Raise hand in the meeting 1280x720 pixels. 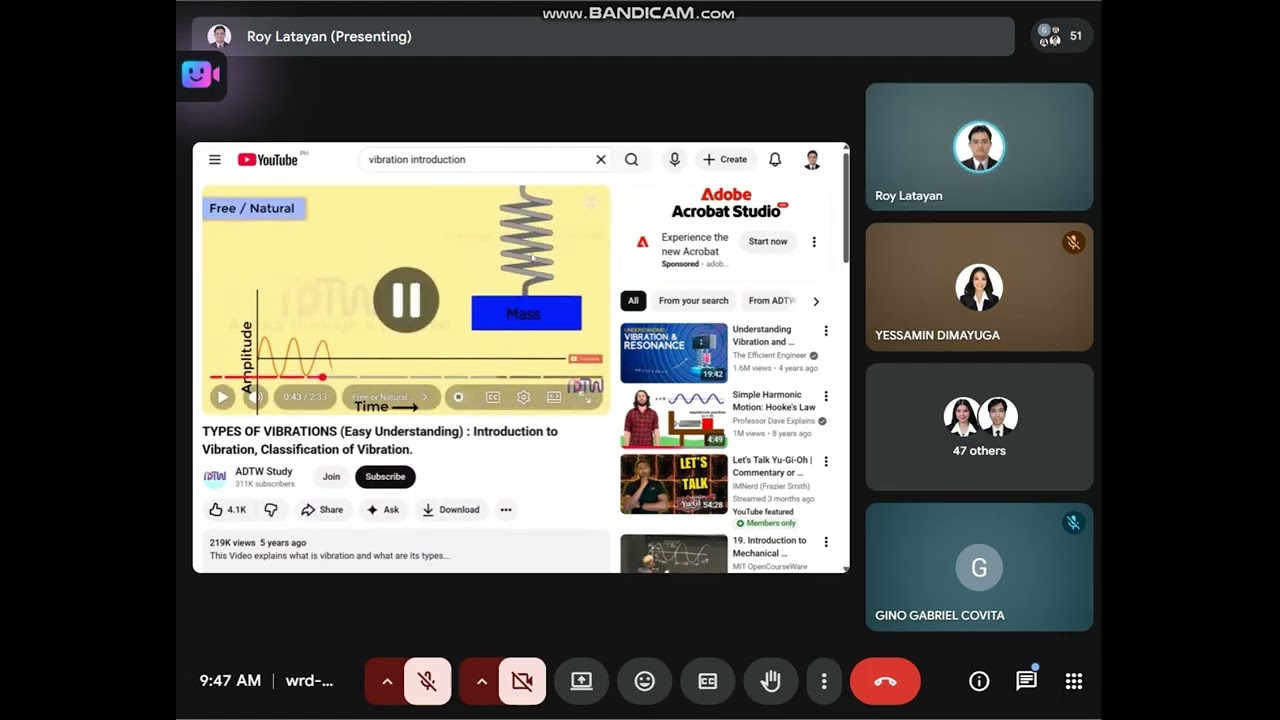tap(771, 681)
